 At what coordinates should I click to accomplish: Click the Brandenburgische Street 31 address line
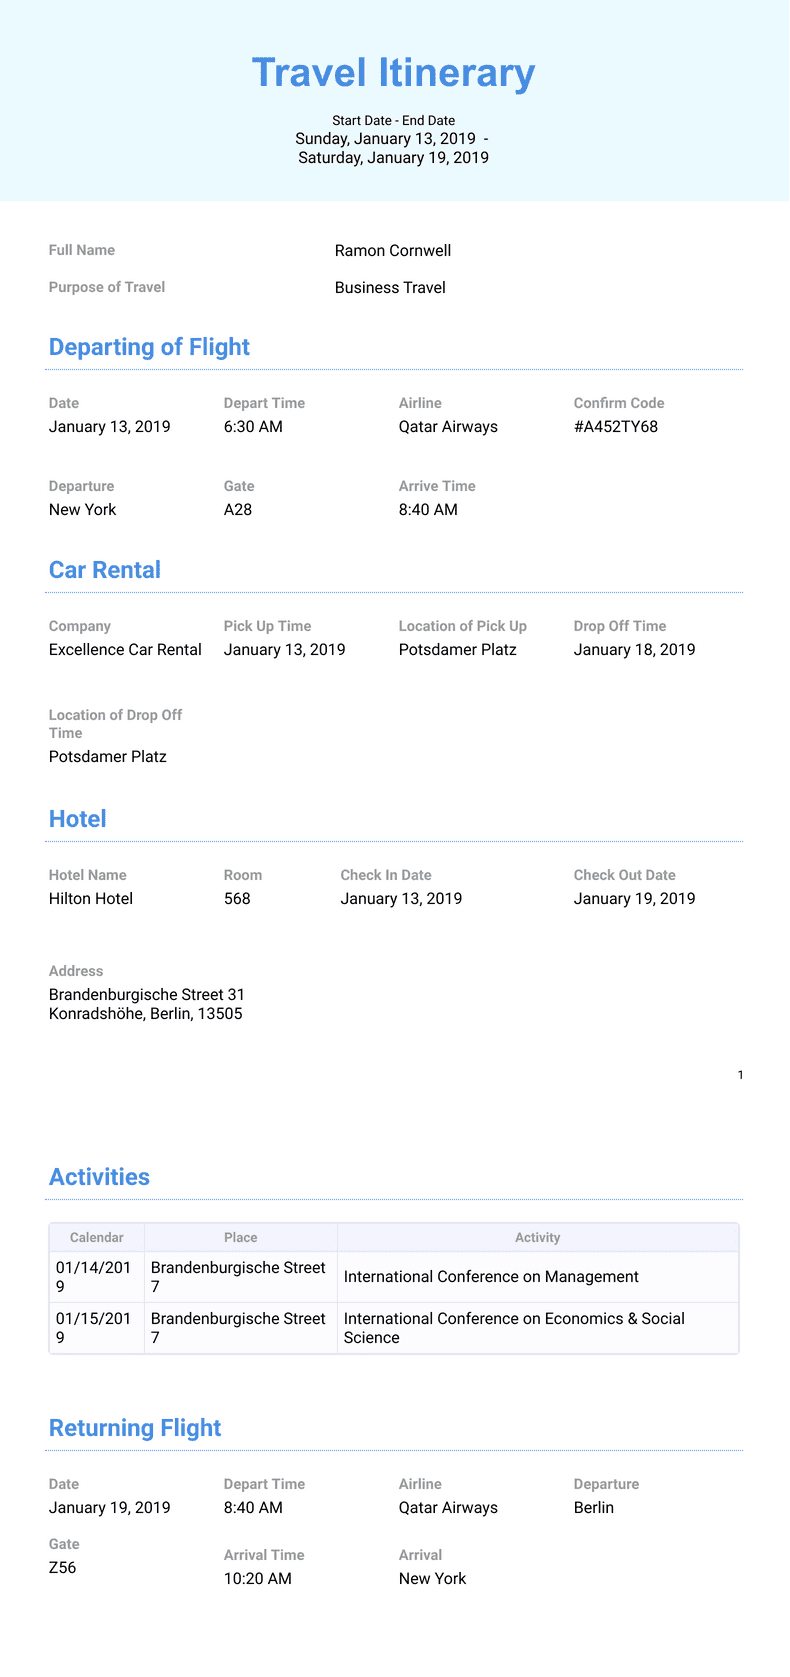coord(147,995)
